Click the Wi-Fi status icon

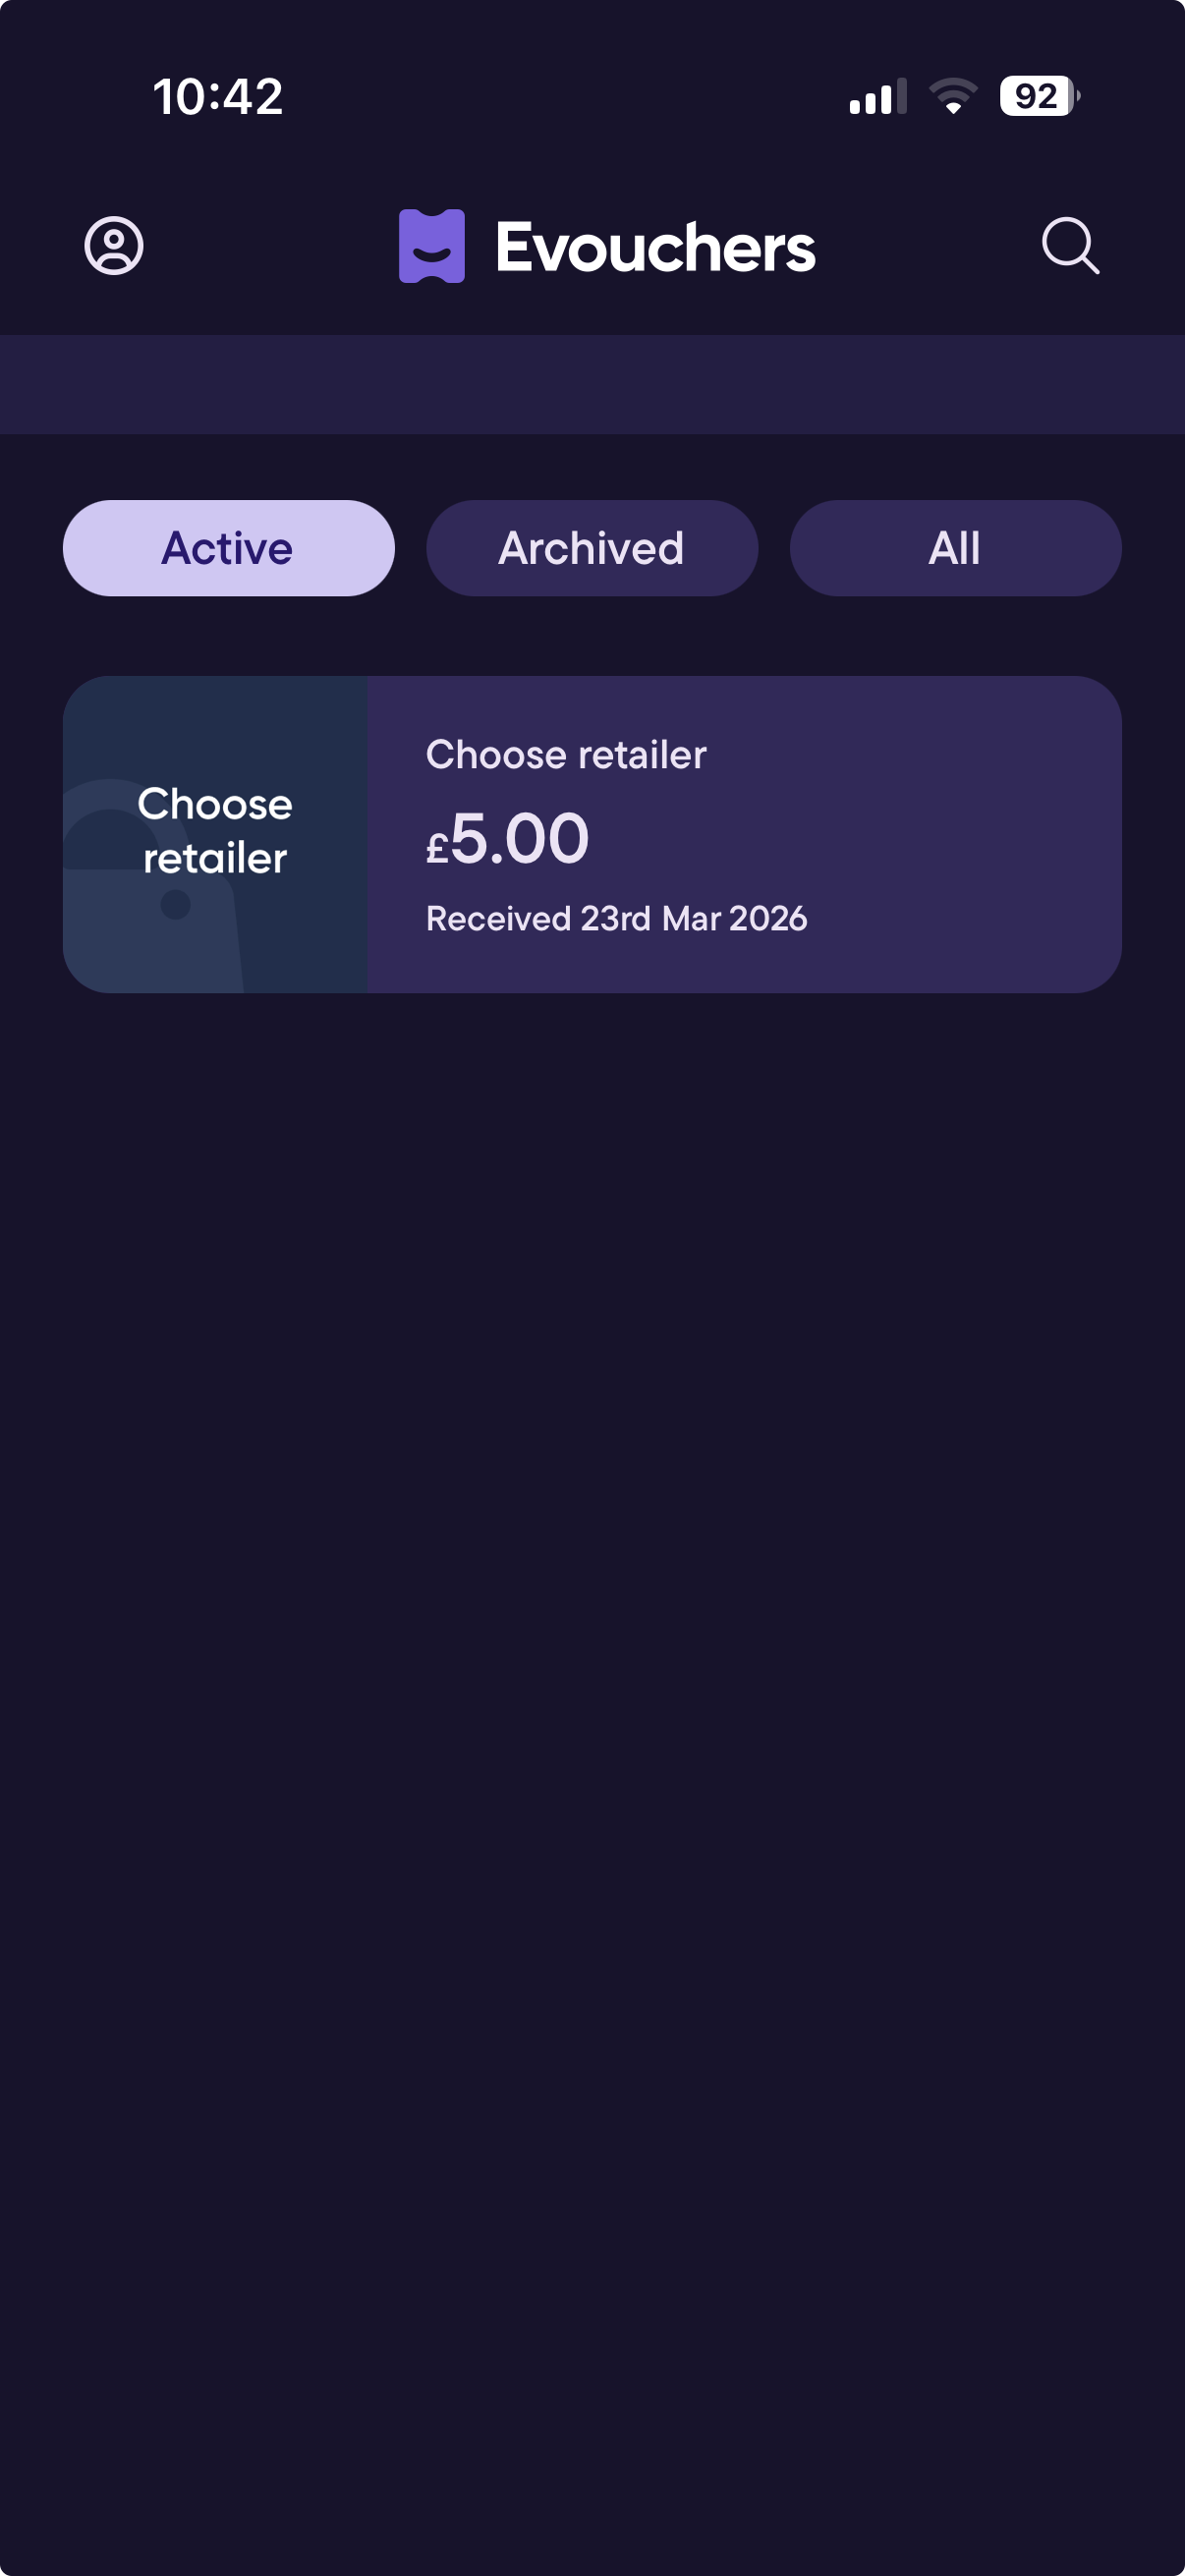pos(953,96)
